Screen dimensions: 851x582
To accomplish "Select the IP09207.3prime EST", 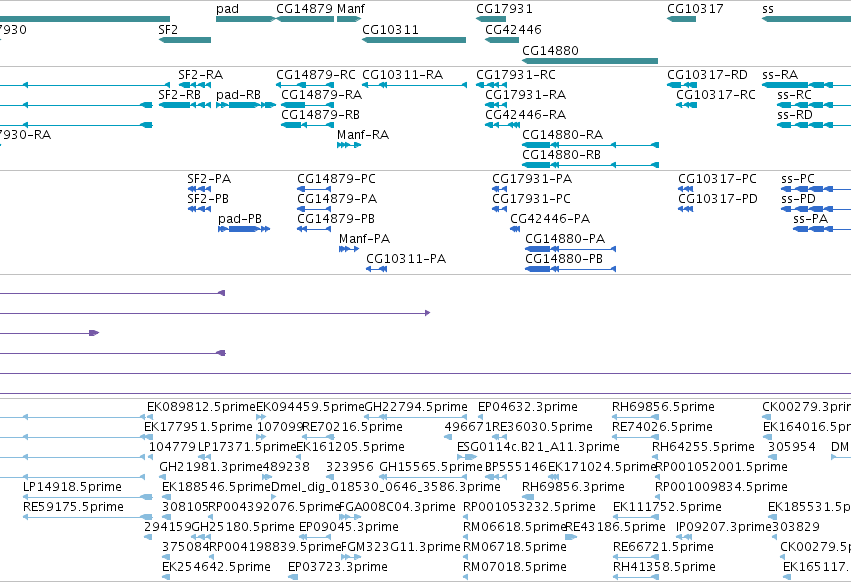I will 684,537.
